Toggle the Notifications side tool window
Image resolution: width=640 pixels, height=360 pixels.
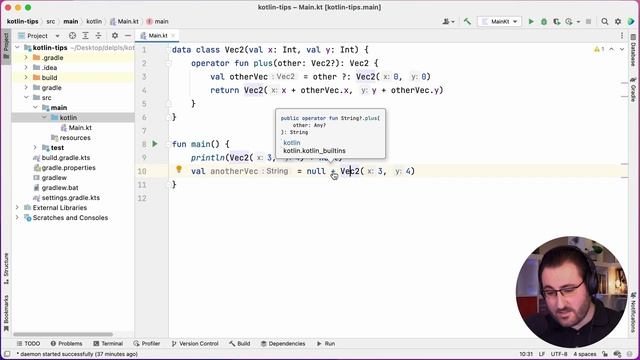click(x=633, y=312)
